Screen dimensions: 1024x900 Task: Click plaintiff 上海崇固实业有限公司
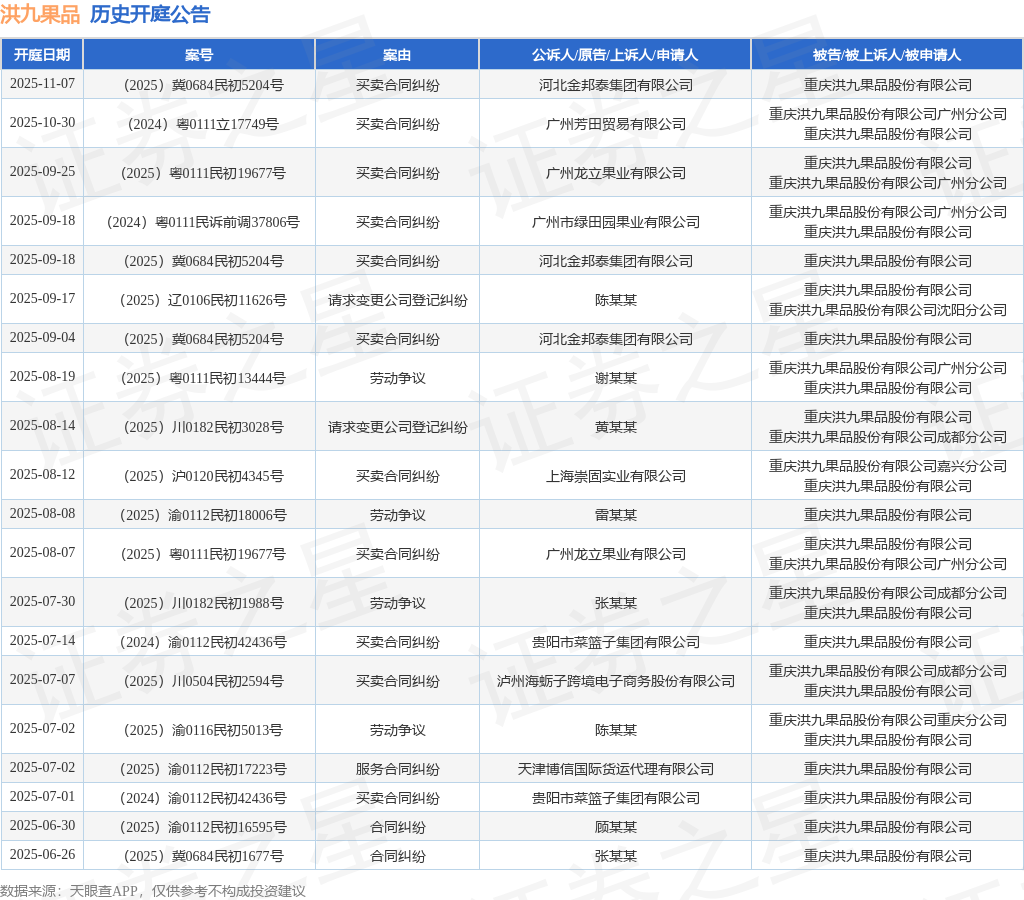(615, 476)
